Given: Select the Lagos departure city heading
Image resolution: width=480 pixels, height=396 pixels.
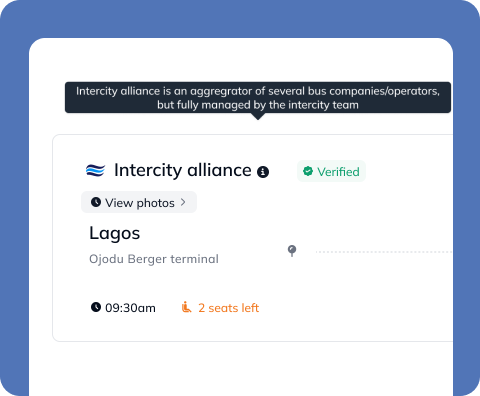Looking at the screenshot, I should [115, 233].
